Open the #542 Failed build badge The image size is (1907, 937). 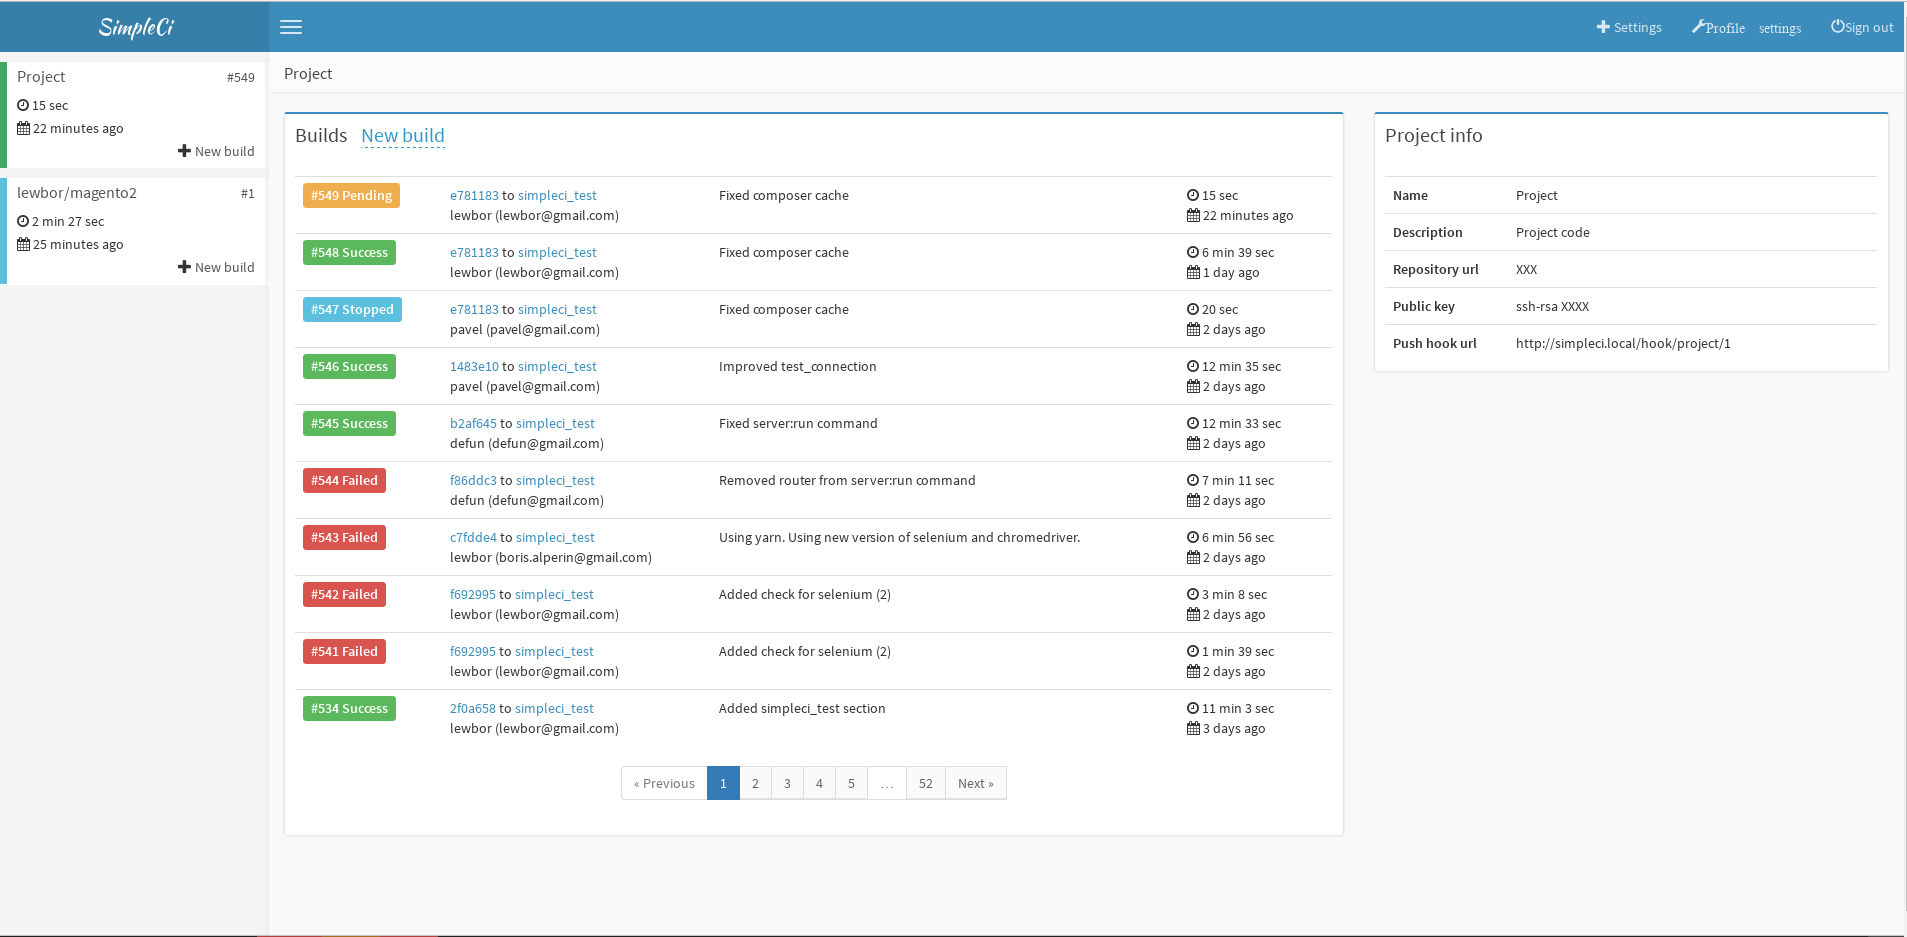click(344, 594)
